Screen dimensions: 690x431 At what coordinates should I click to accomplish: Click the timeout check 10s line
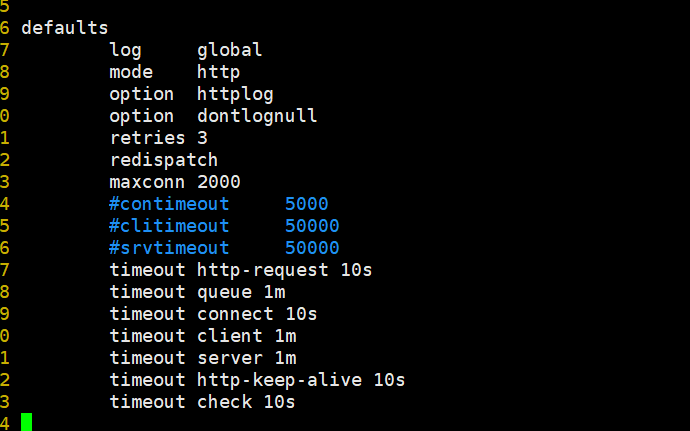tap(202, 402)
